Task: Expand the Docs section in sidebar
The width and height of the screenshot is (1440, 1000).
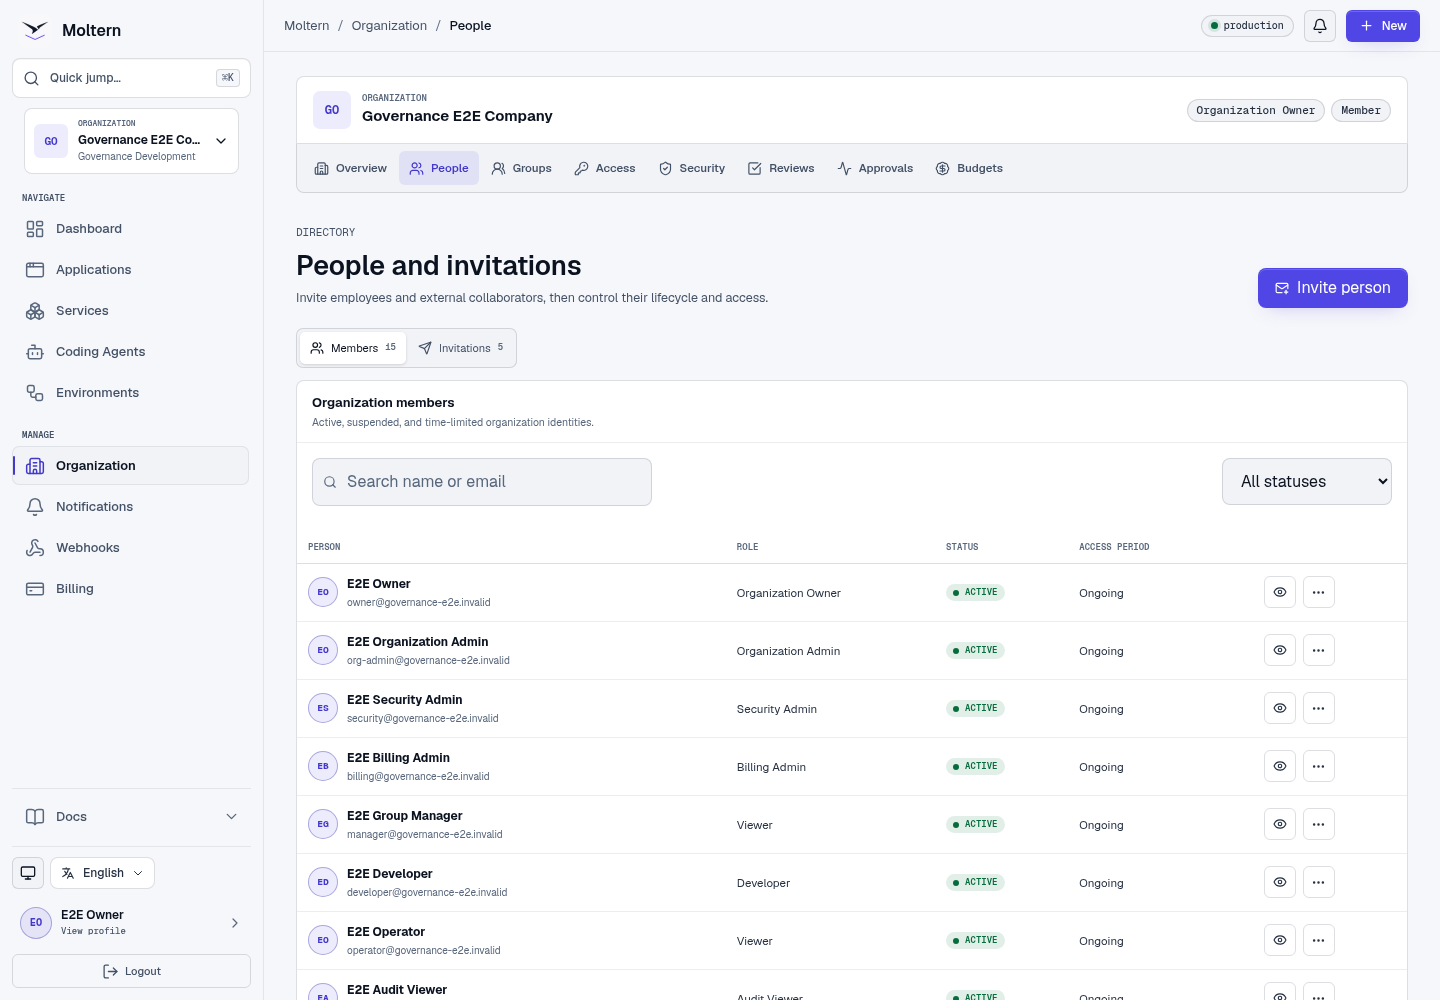Action: [x=131, y=817]
